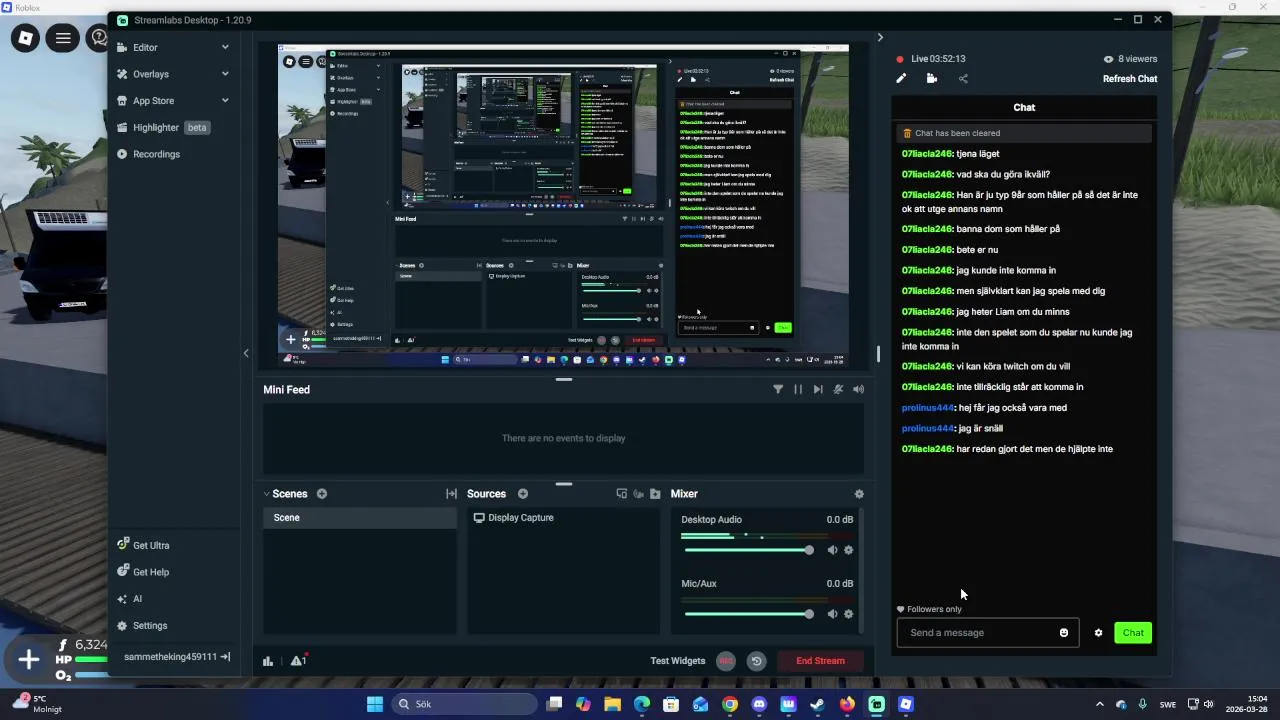Click End Stream
Image resolution: width=1280 pixels, height=720 pixels.
820,661
